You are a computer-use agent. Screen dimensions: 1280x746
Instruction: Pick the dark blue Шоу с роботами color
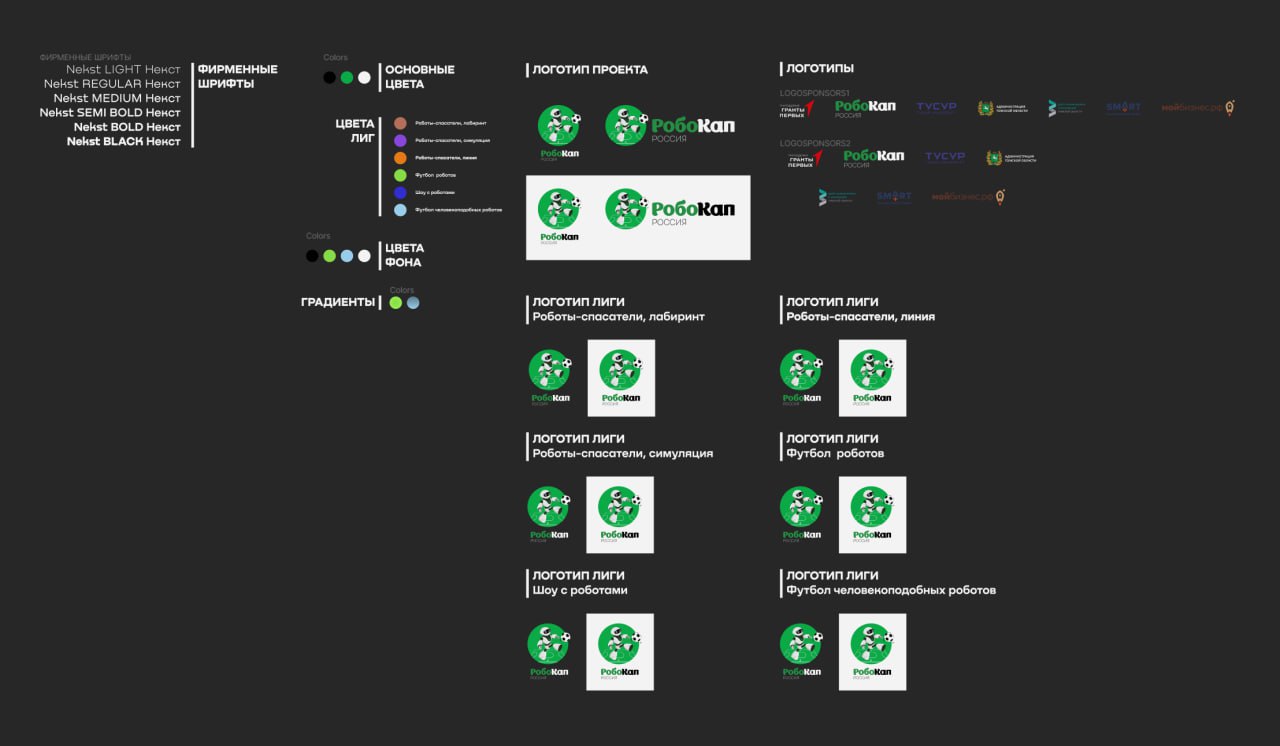[400, 192]
